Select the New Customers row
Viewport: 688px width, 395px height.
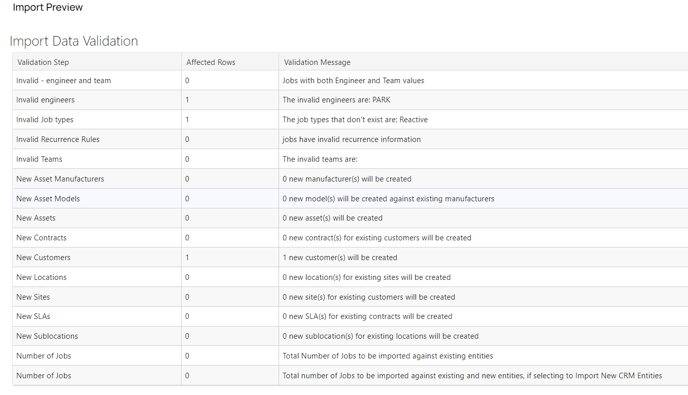(x=350, y=257)
